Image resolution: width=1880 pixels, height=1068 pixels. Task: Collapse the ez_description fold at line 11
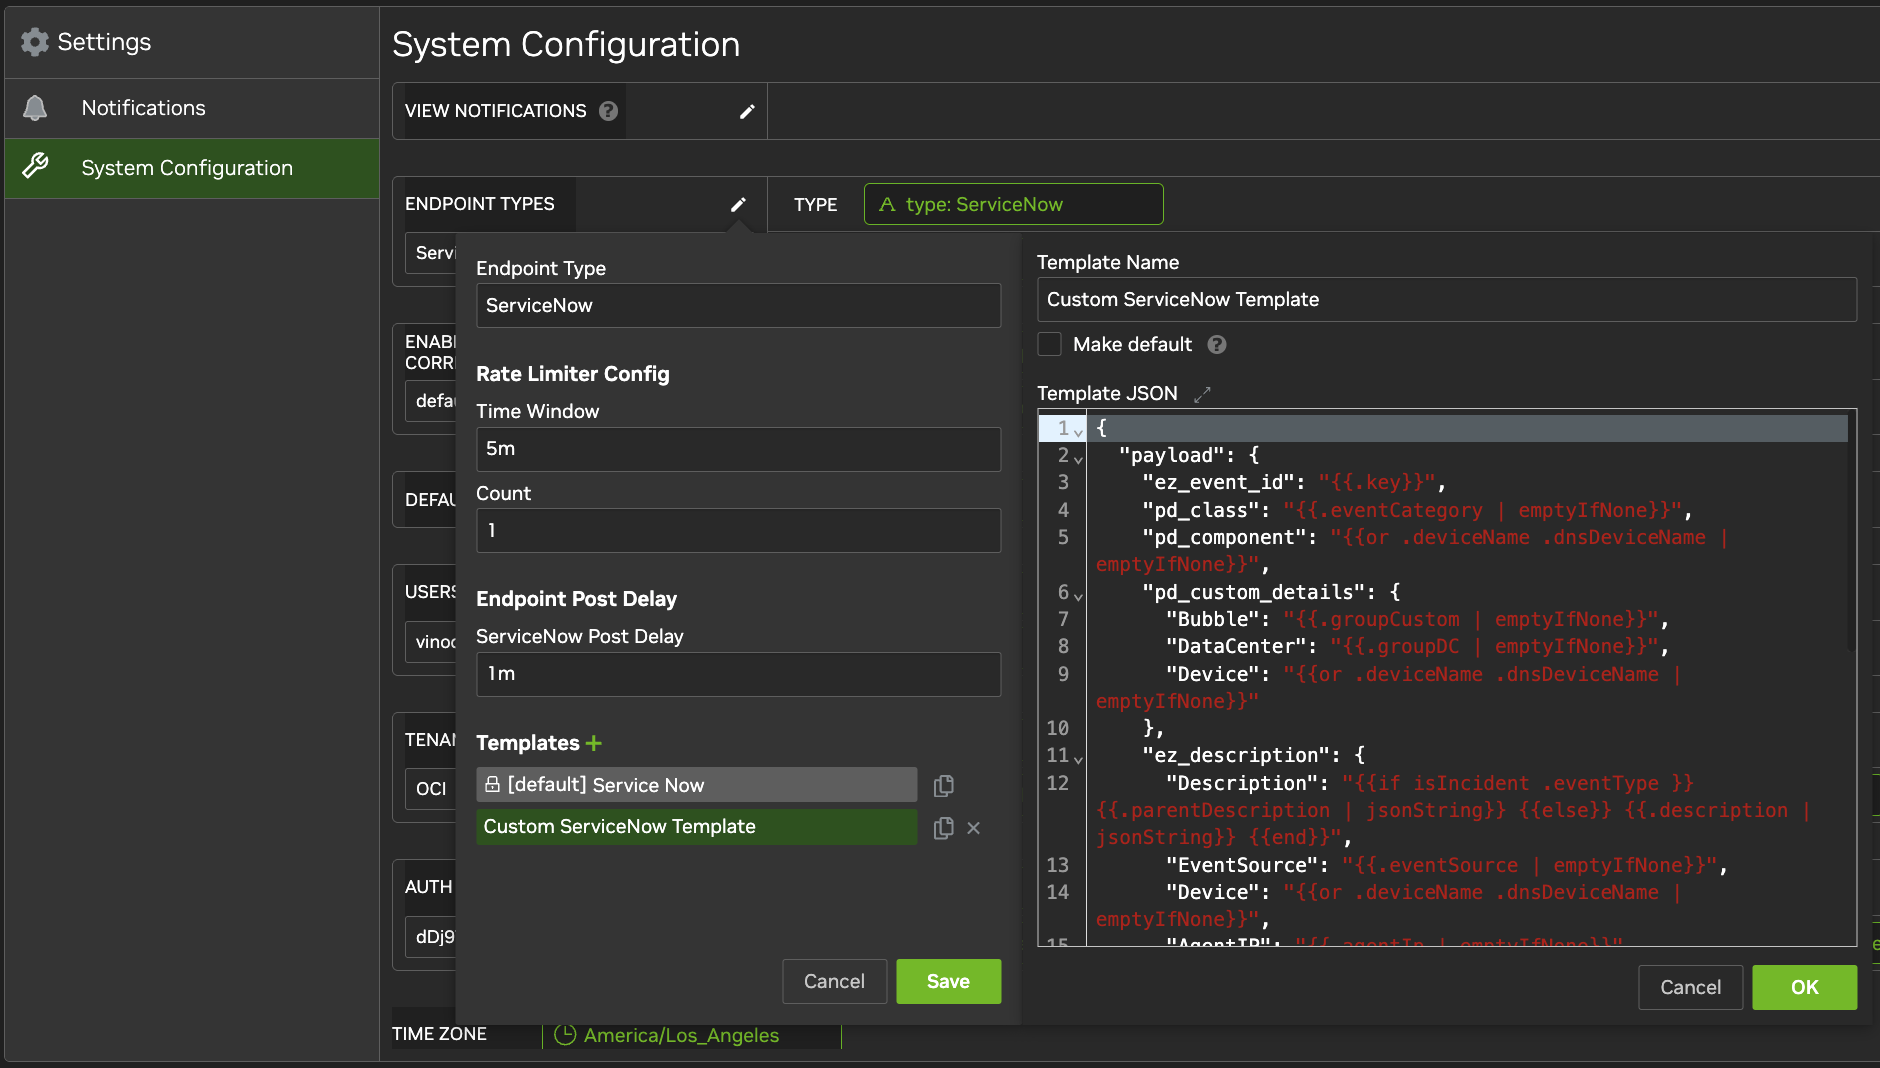[x=1078, y=758]
